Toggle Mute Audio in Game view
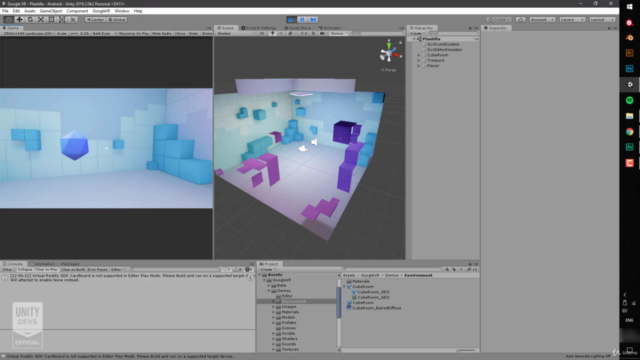Image resolution: width=640 pixels, height=360 pixels. (x=162, y=33)
